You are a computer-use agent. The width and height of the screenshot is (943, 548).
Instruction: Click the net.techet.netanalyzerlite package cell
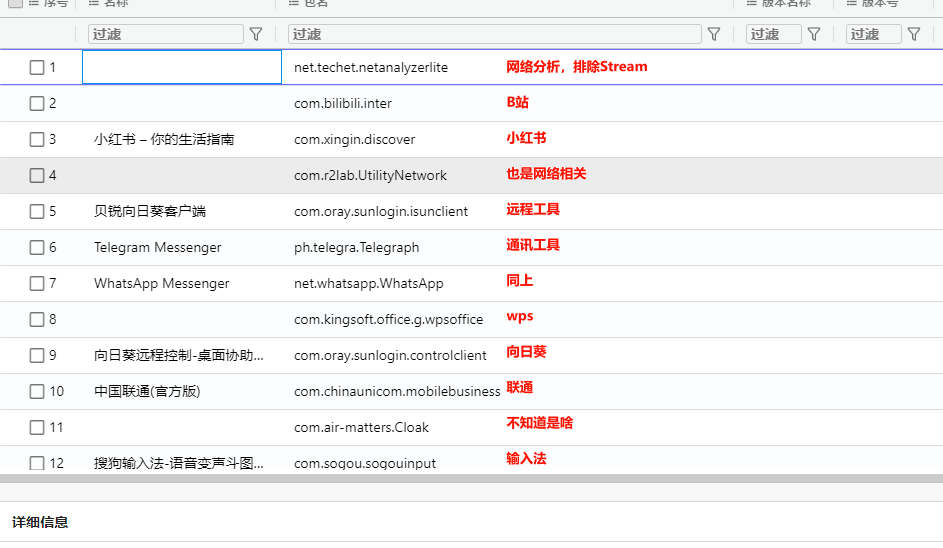[x=370, y=67]
